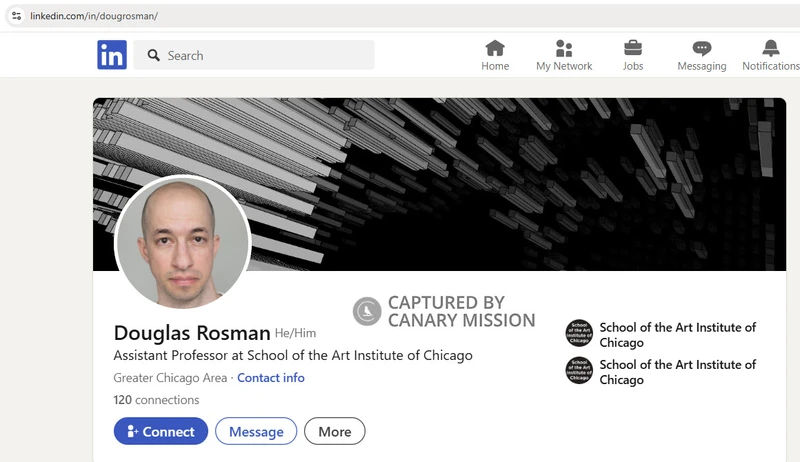Click the search magnifier icon
Viewport: 800px width, 462px height.
point(154,56)
